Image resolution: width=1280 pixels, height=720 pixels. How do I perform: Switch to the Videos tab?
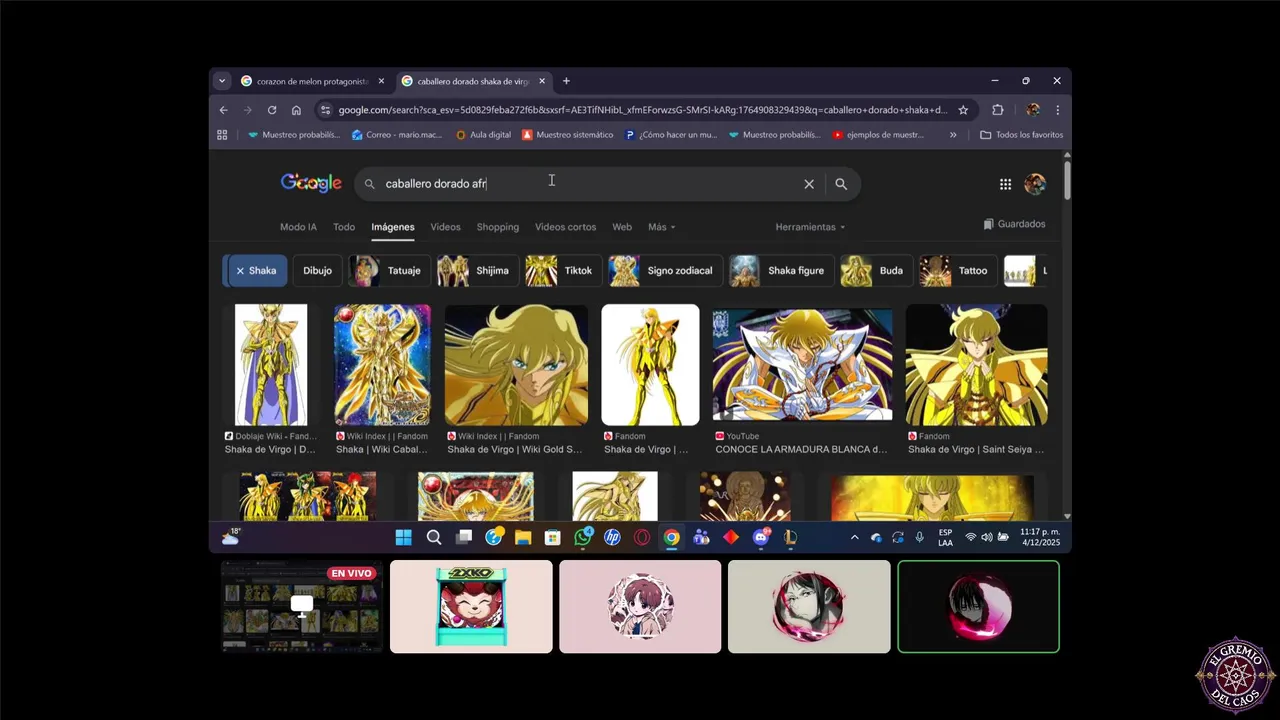pyautogui.click(x=445, y=227)
